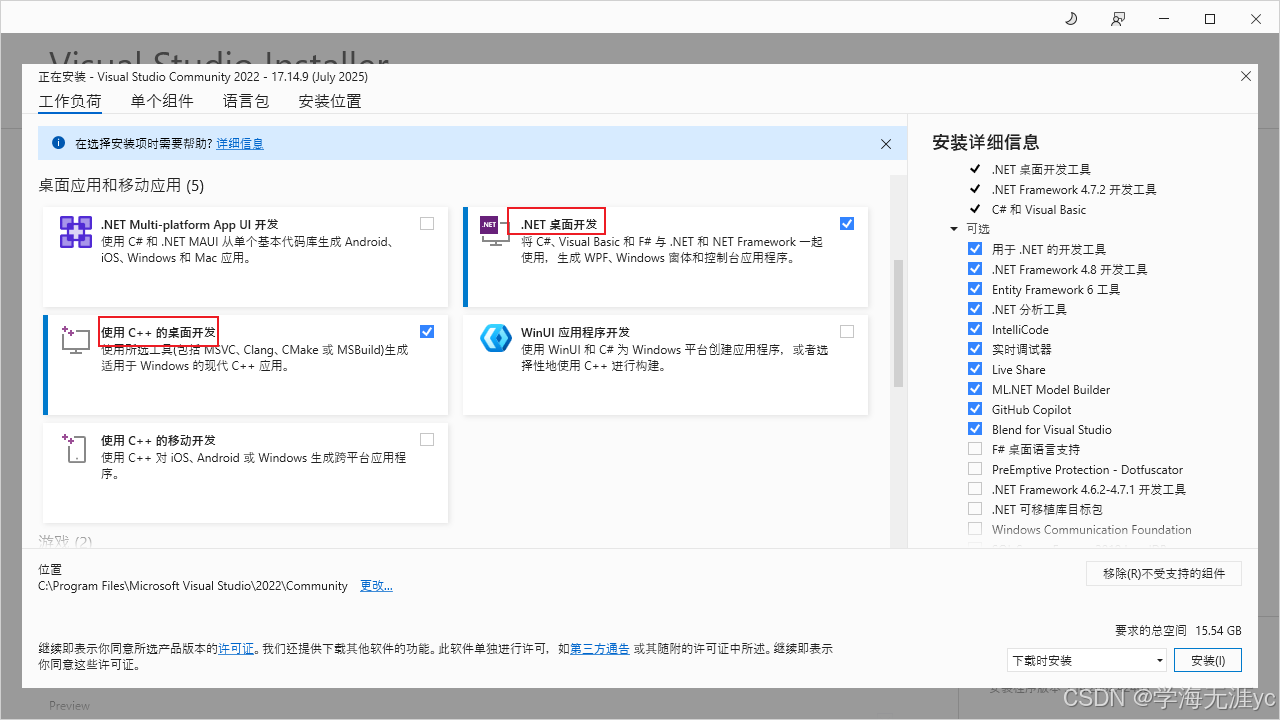Open the 详细信息 help link
The image size is (1280, 720).
[240, 144]
